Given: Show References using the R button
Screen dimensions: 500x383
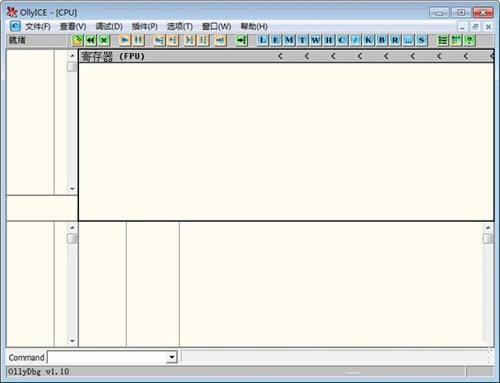Looking at the screenshot, I should click(395, 40).
